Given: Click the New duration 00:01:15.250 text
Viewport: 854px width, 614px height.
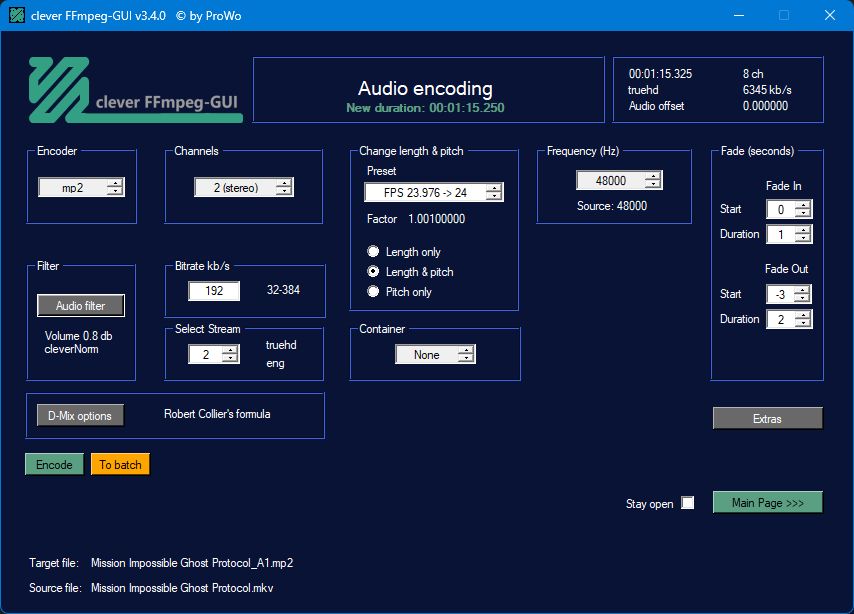Looking at the screenshot, I should (425, 108).
